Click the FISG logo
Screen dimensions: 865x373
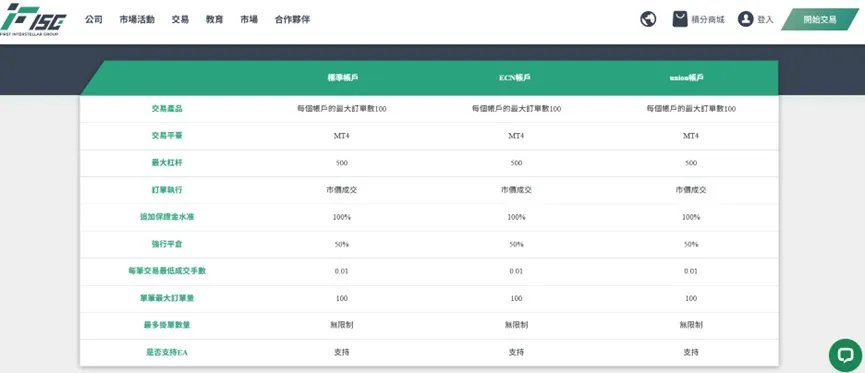(33, 19)
